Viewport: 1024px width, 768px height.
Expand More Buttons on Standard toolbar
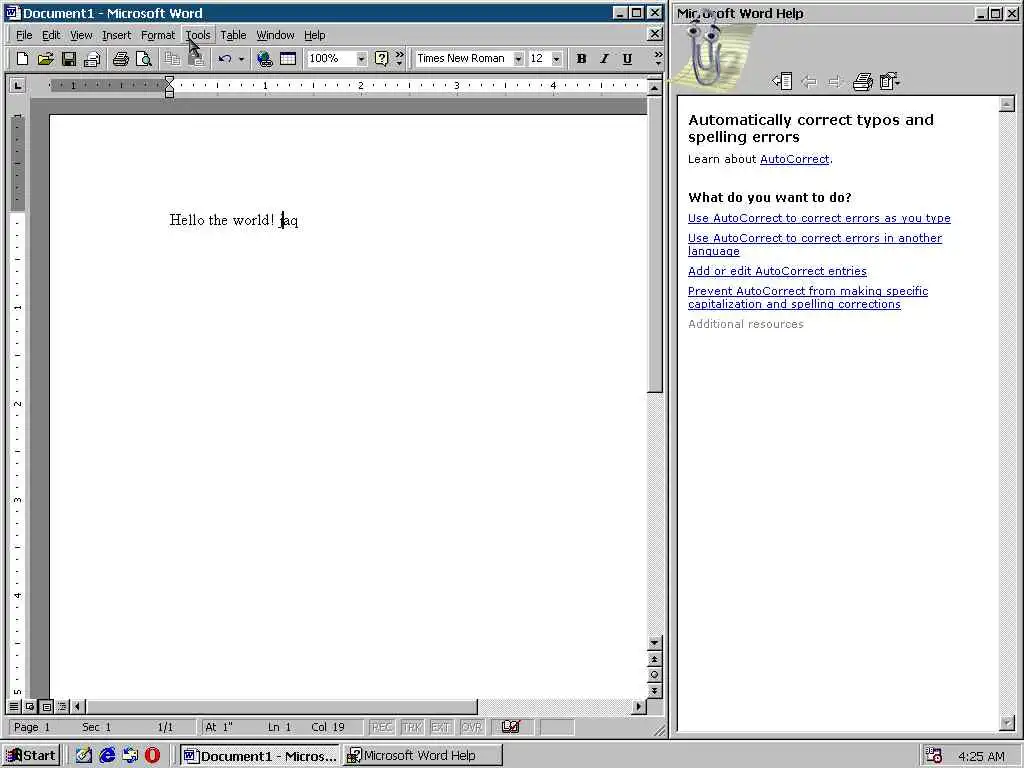tap(400, 59)
